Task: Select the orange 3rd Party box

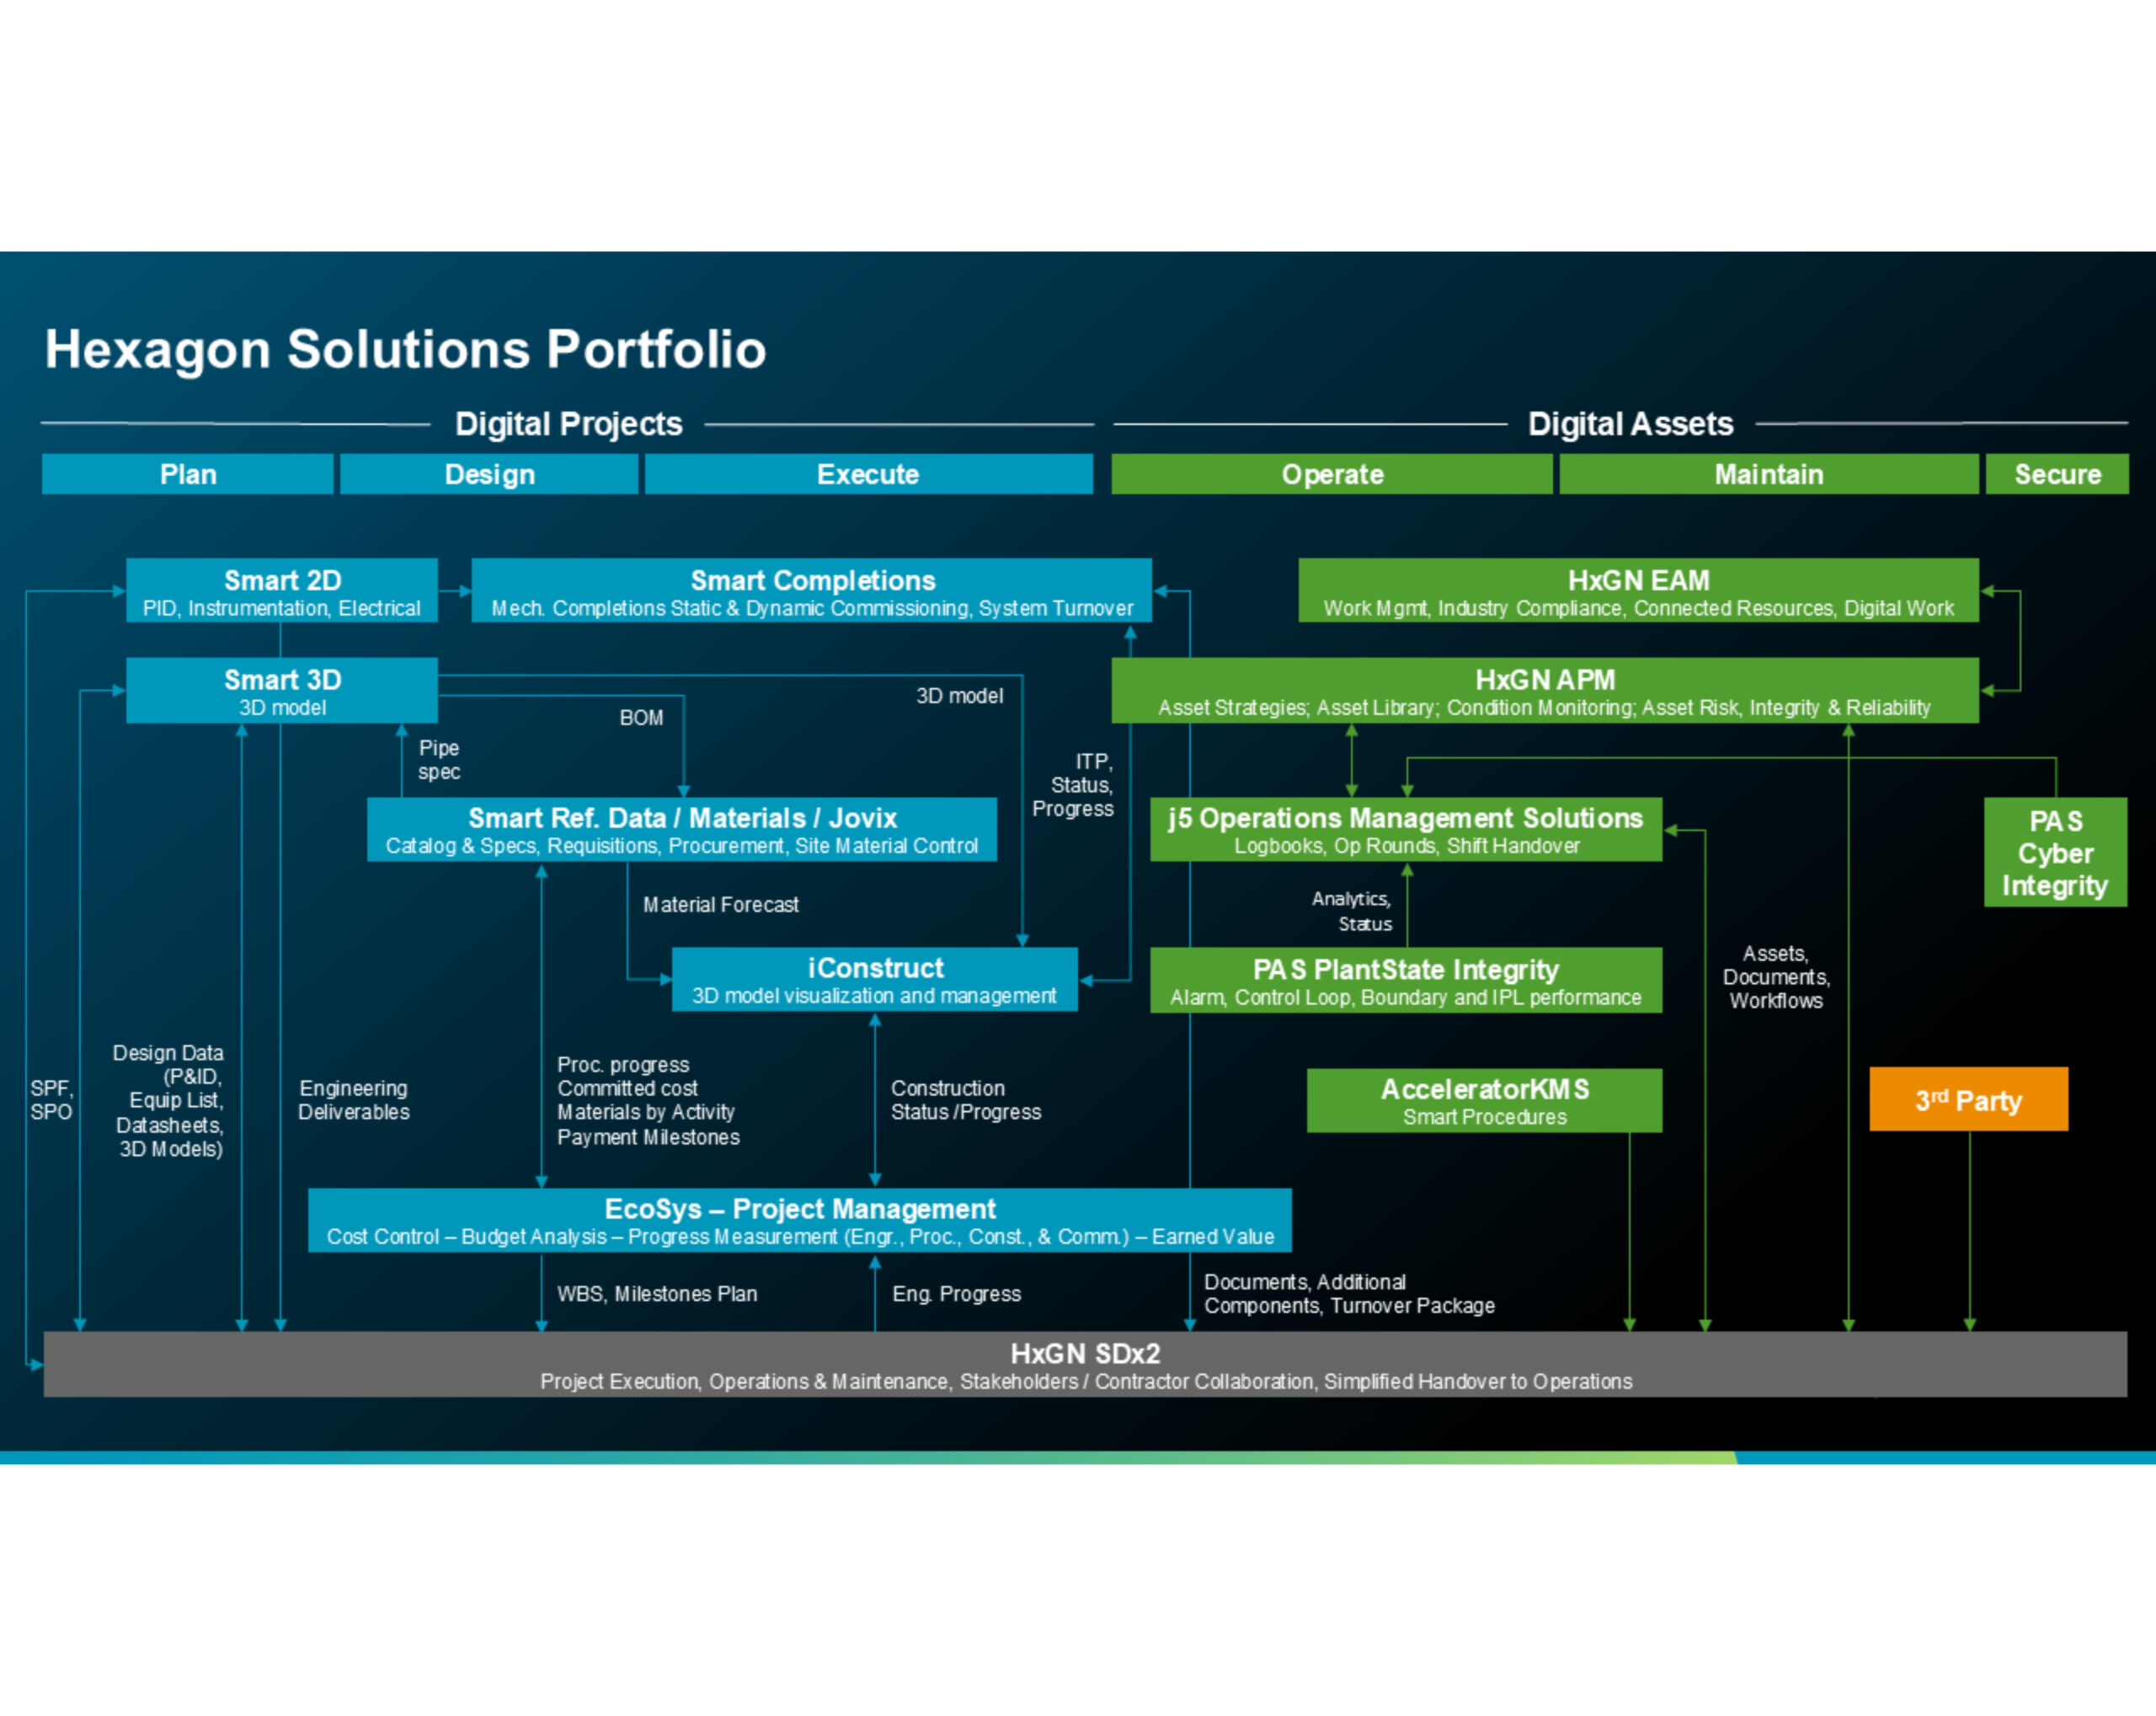Action: (x=1969, y=1099)
